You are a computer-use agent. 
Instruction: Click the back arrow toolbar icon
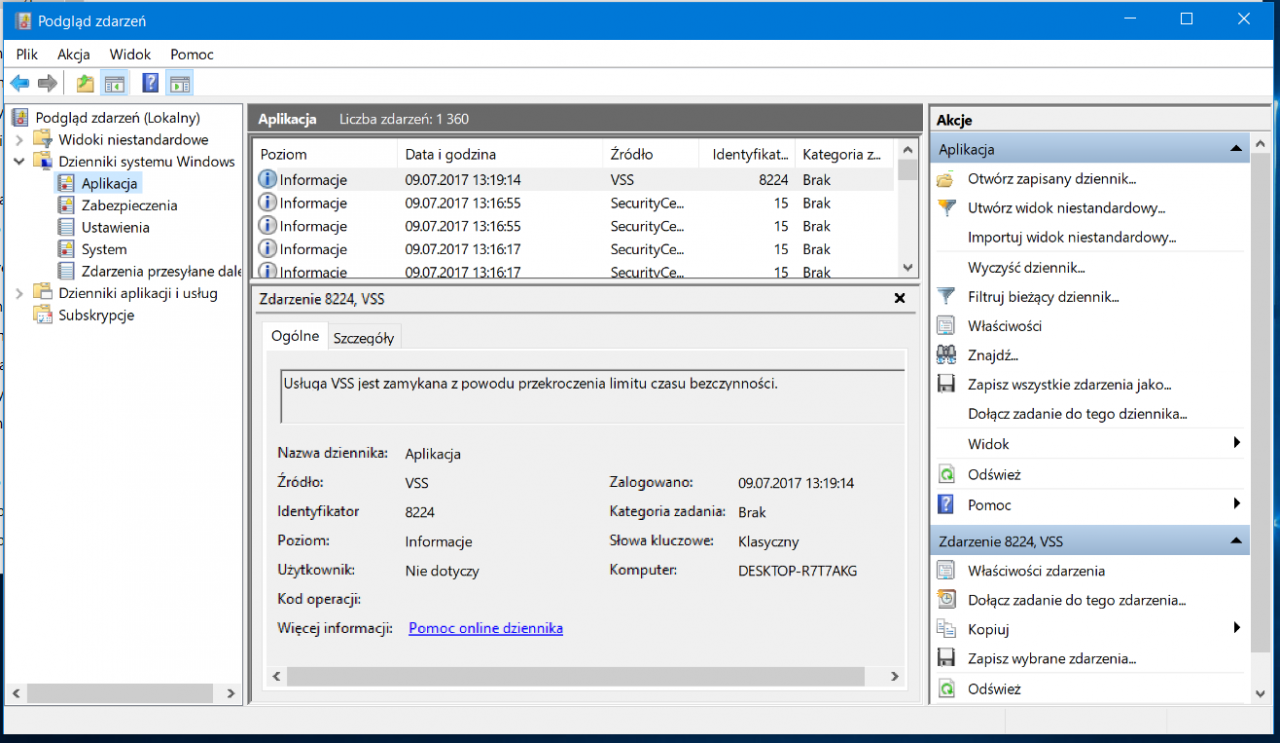[x=20, y=84]
